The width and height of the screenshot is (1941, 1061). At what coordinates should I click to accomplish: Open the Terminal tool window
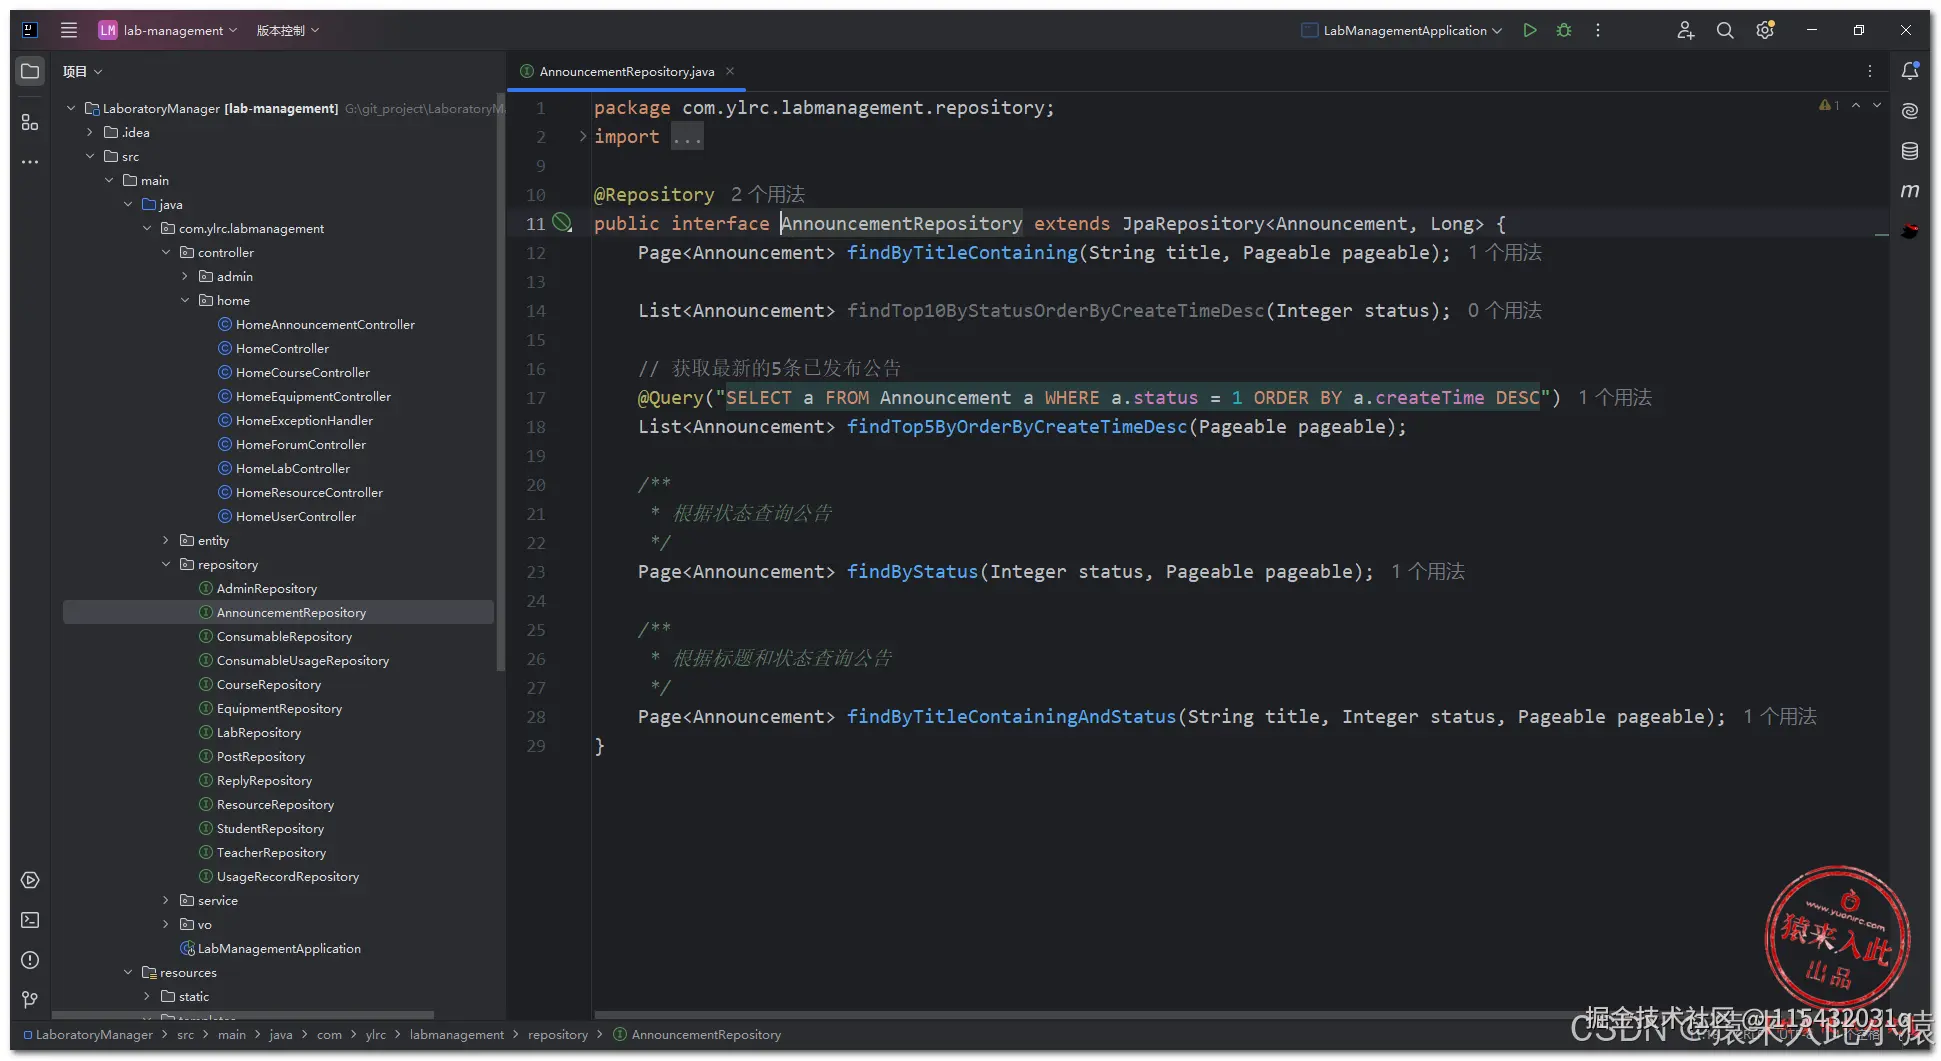(x=30, y=920)
